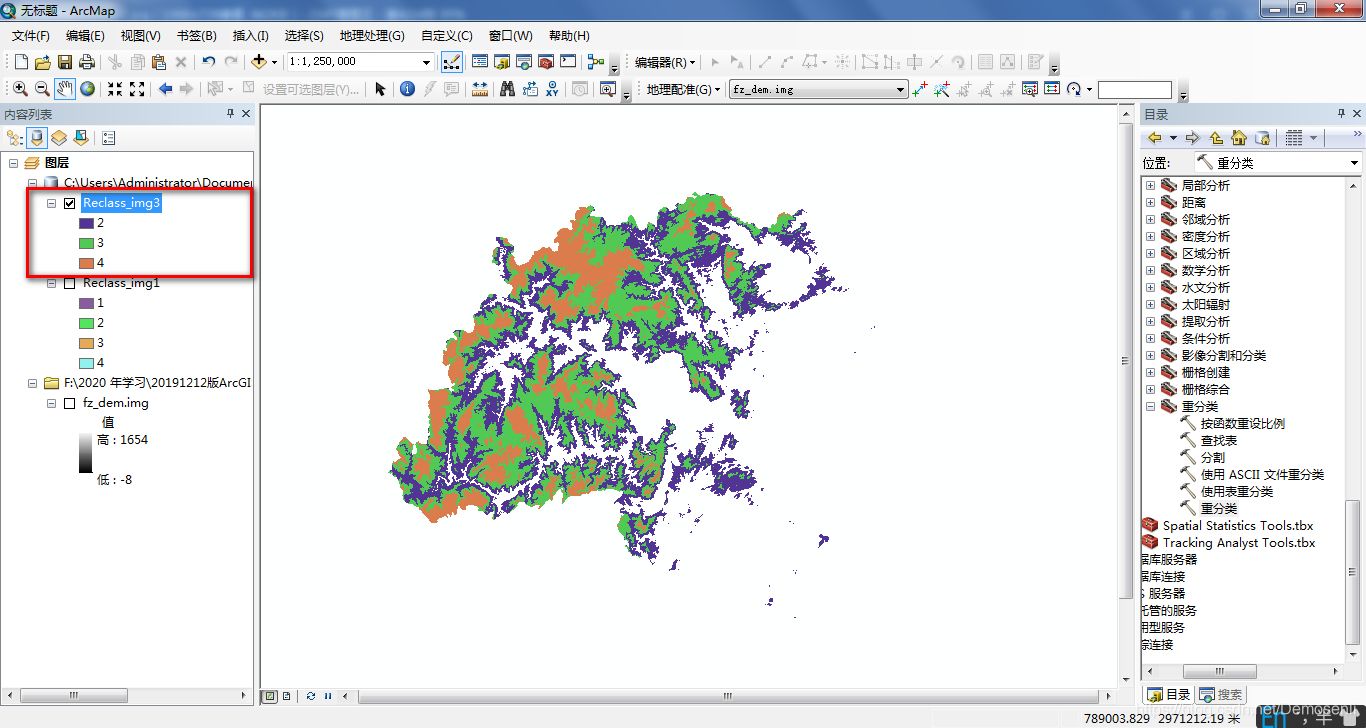This screenshot has height=728, width=1366.
Task: Open the 地理处理(G) menu
Action: 372,36
